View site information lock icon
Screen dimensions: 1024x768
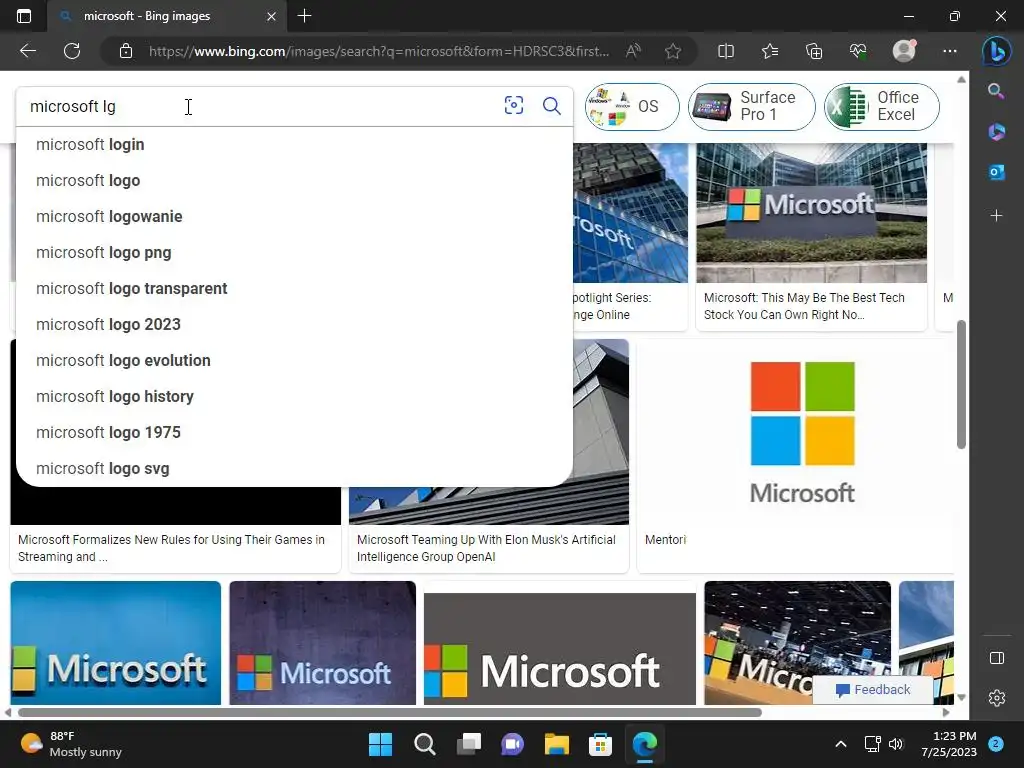click(x=125, y=51)
